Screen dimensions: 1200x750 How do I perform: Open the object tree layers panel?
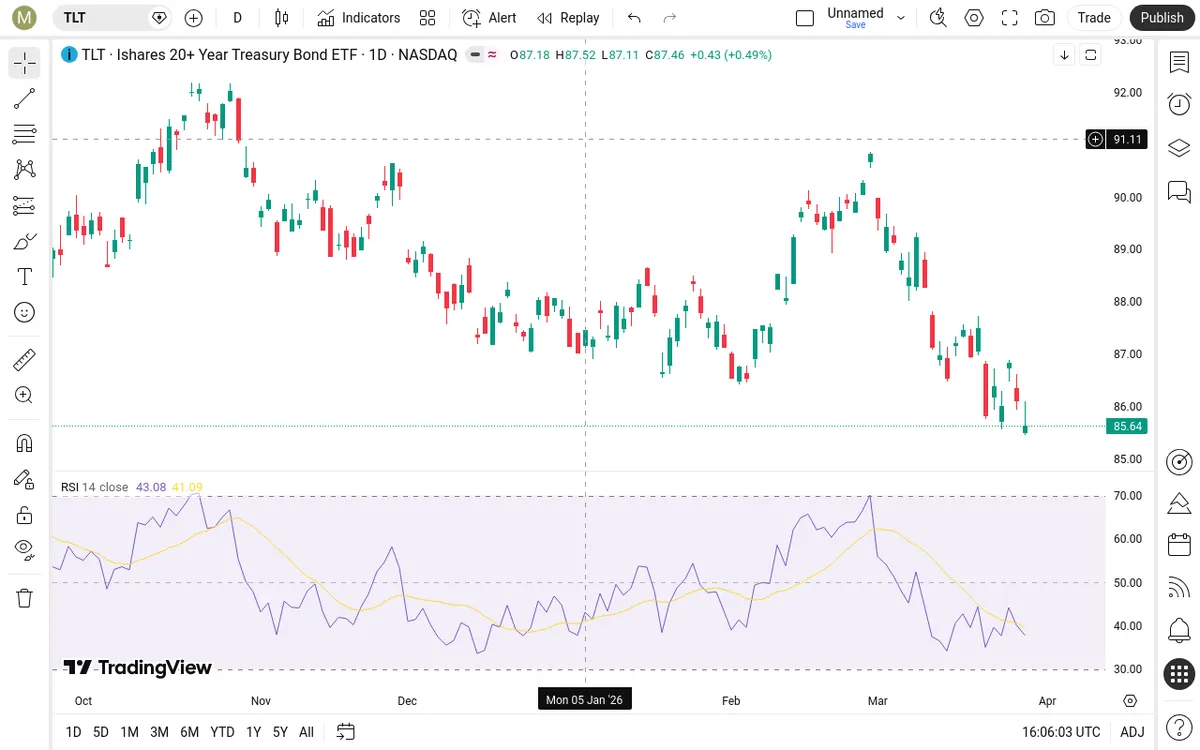point(1179,148)
